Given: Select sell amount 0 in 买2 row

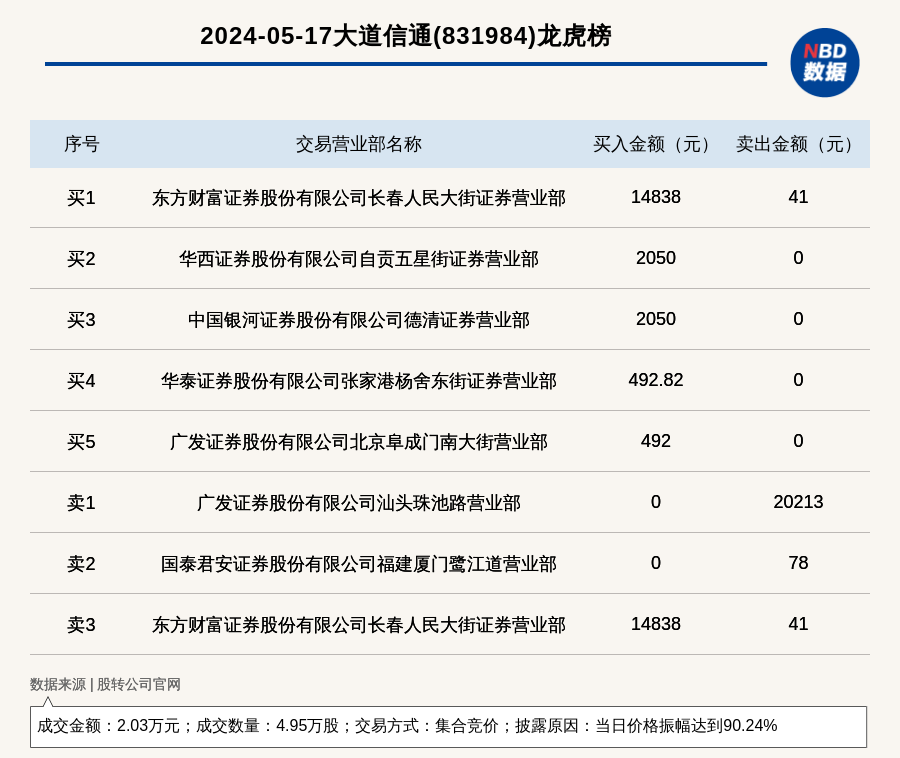Looking at the screenshot, I should pos(798,258).
